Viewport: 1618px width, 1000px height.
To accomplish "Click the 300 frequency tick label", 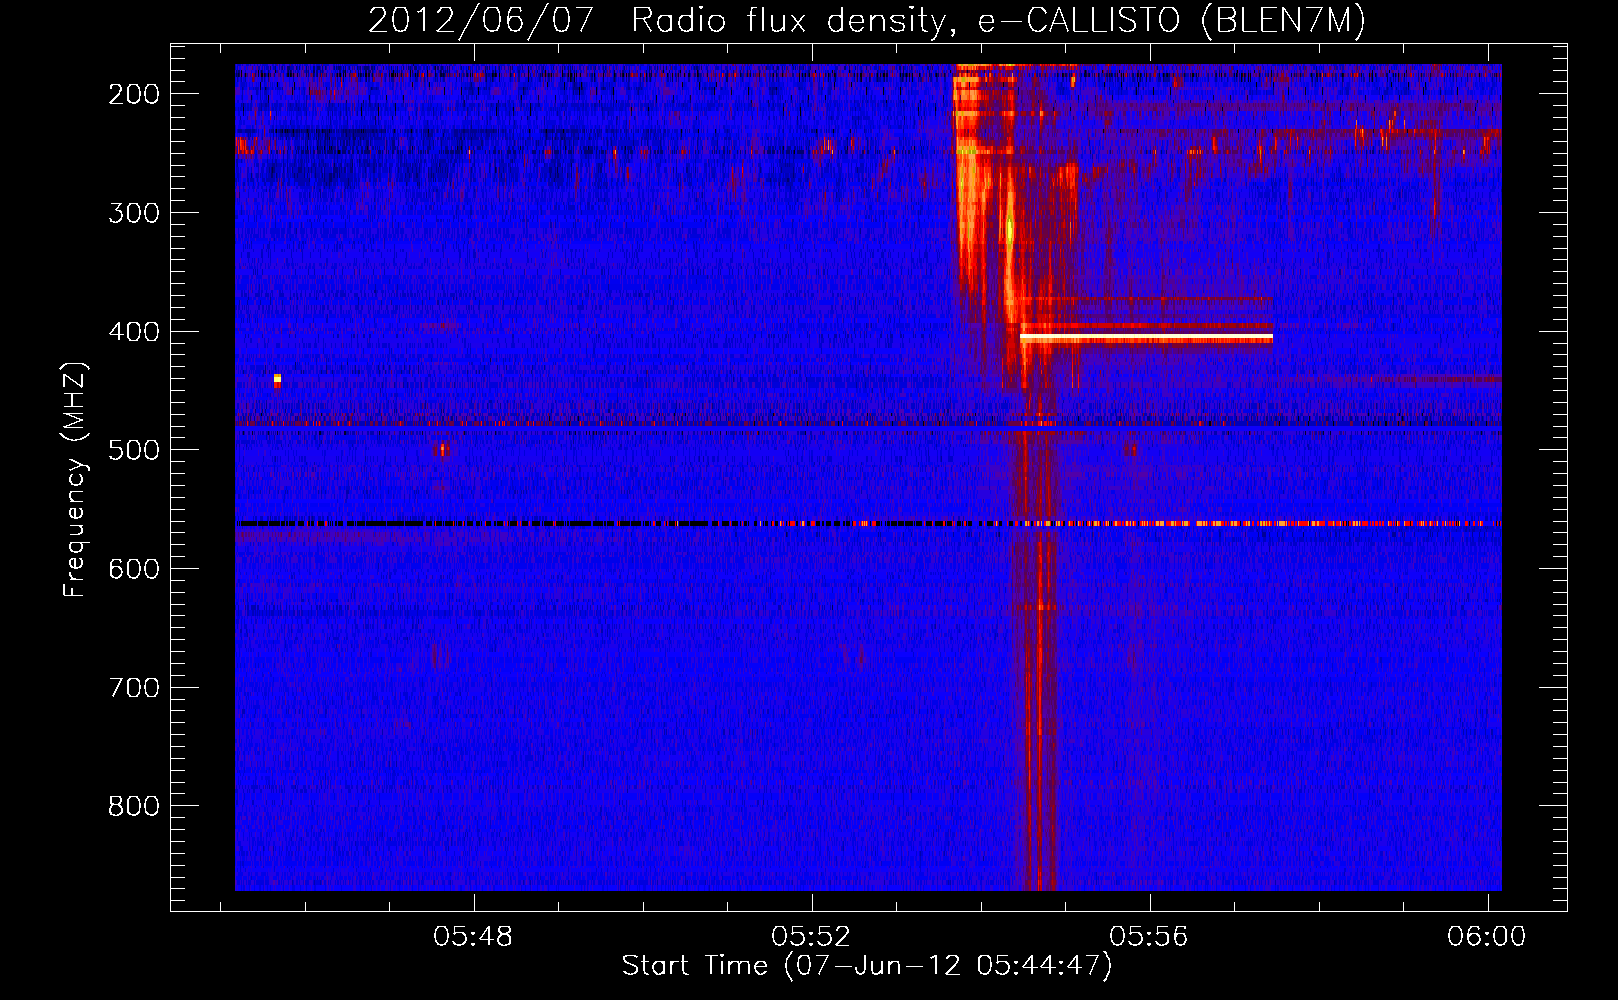I will (134, 213).
